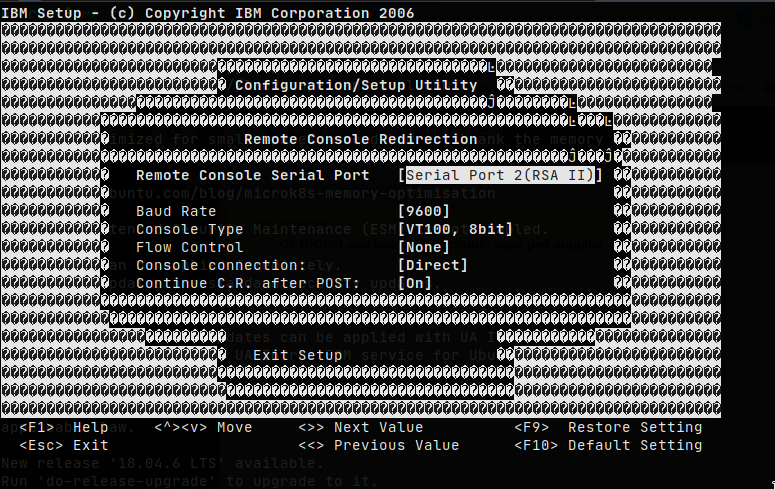Select the Serial Port 2(RSA II) value
The width and height of the screenshot is (775, 489).
500,175
